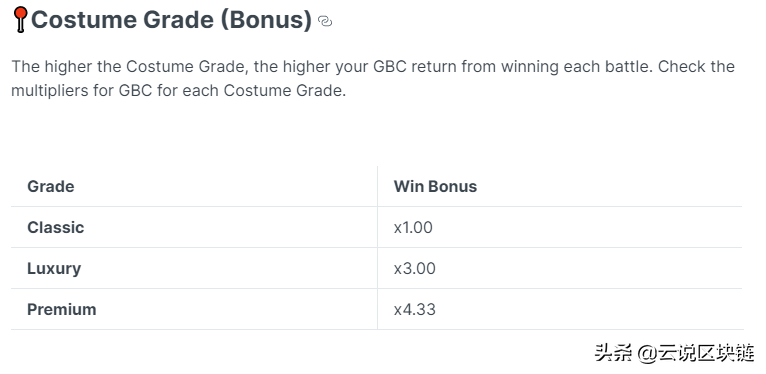The width and height of the screenshot is (766, 374).
Task: Click the x3.00 win bonus value
Action: [415, 269]
